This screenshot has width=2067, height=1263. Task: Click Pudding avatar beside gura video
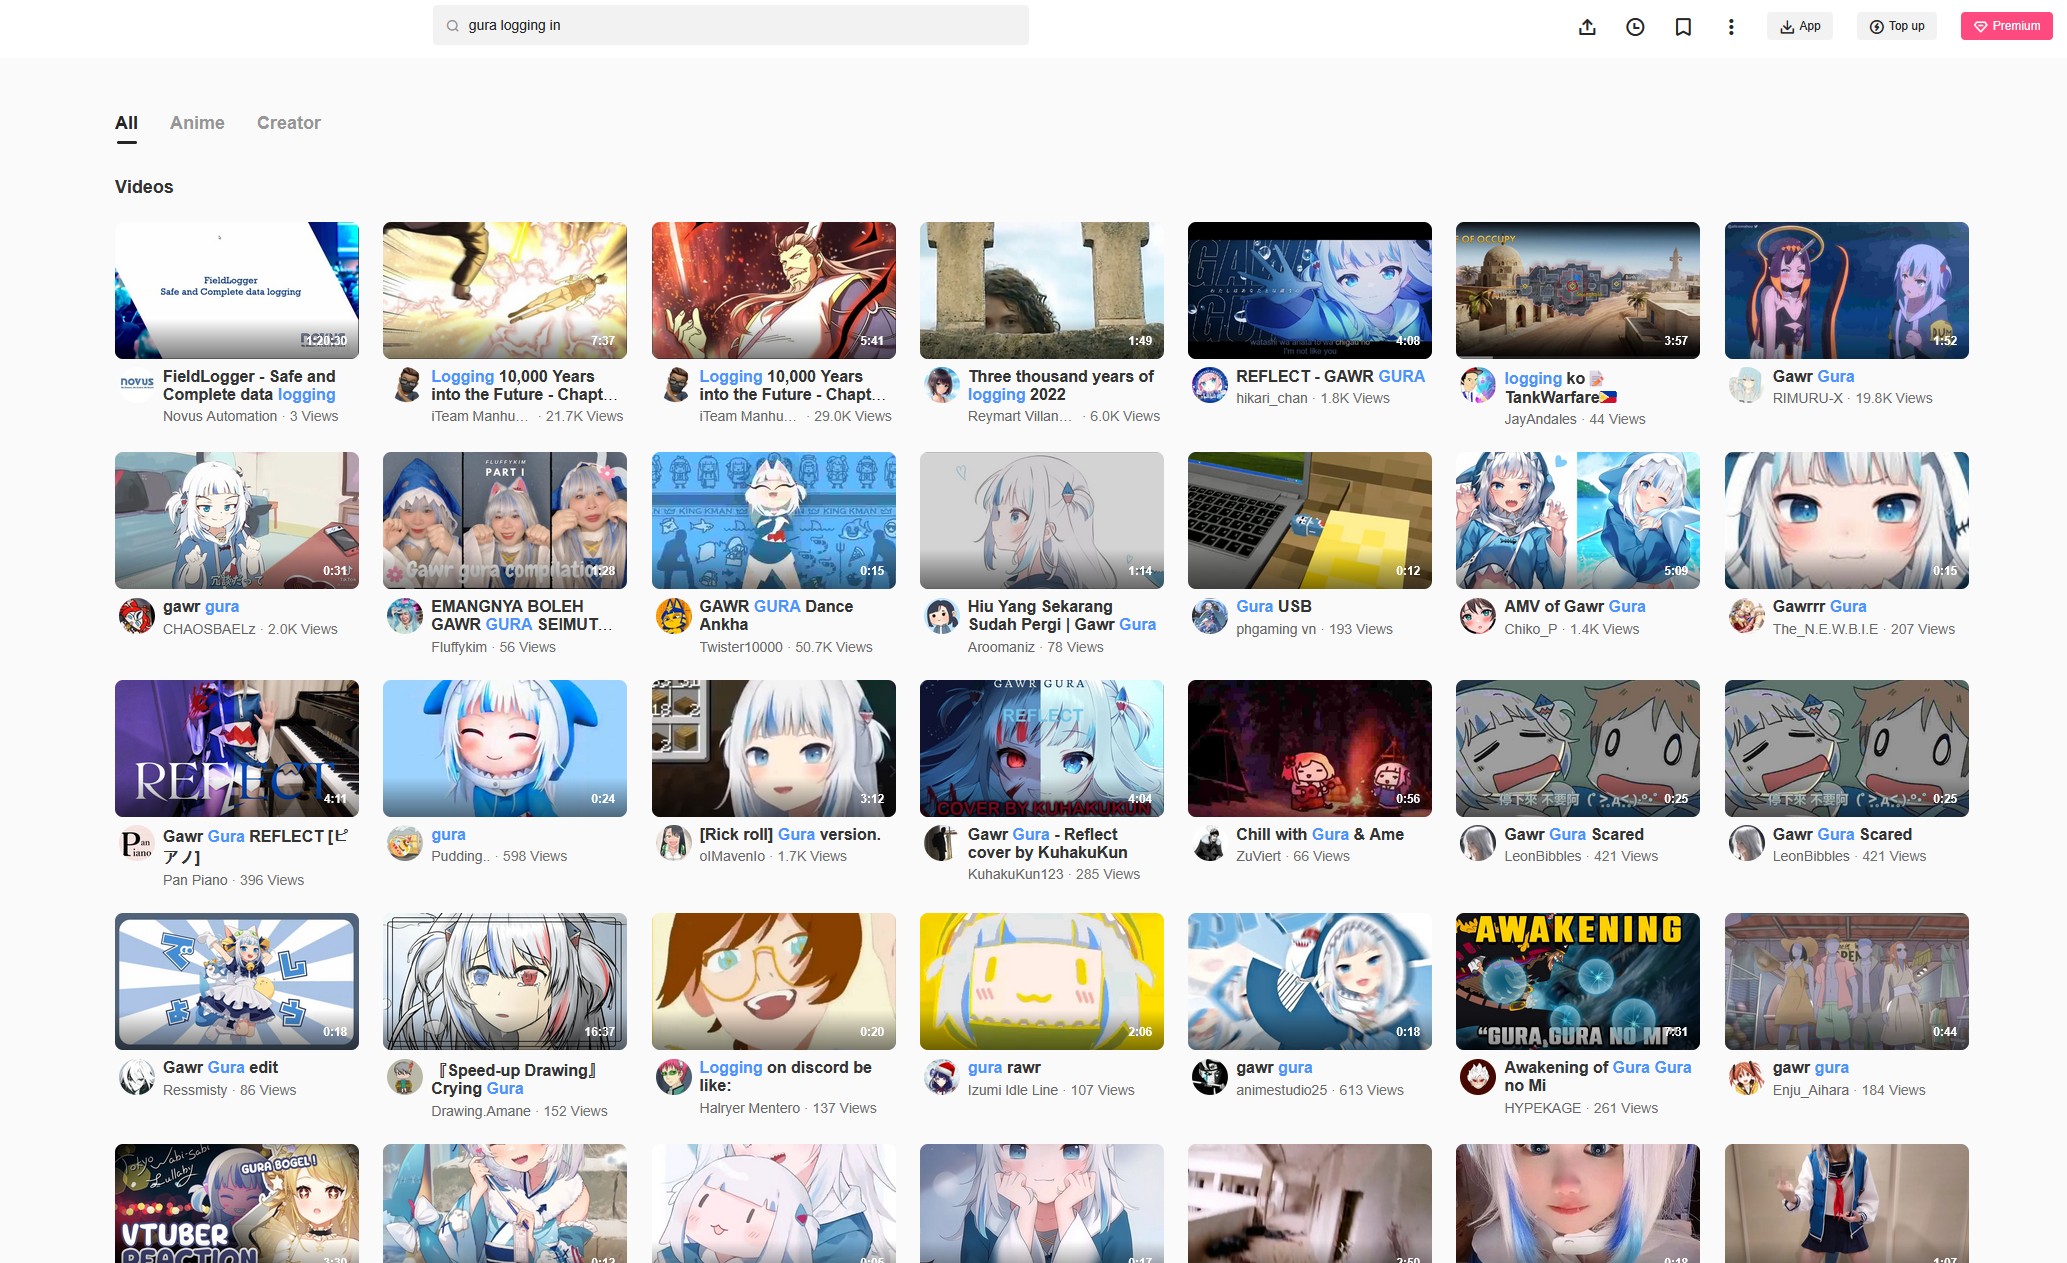coord(405,843)
